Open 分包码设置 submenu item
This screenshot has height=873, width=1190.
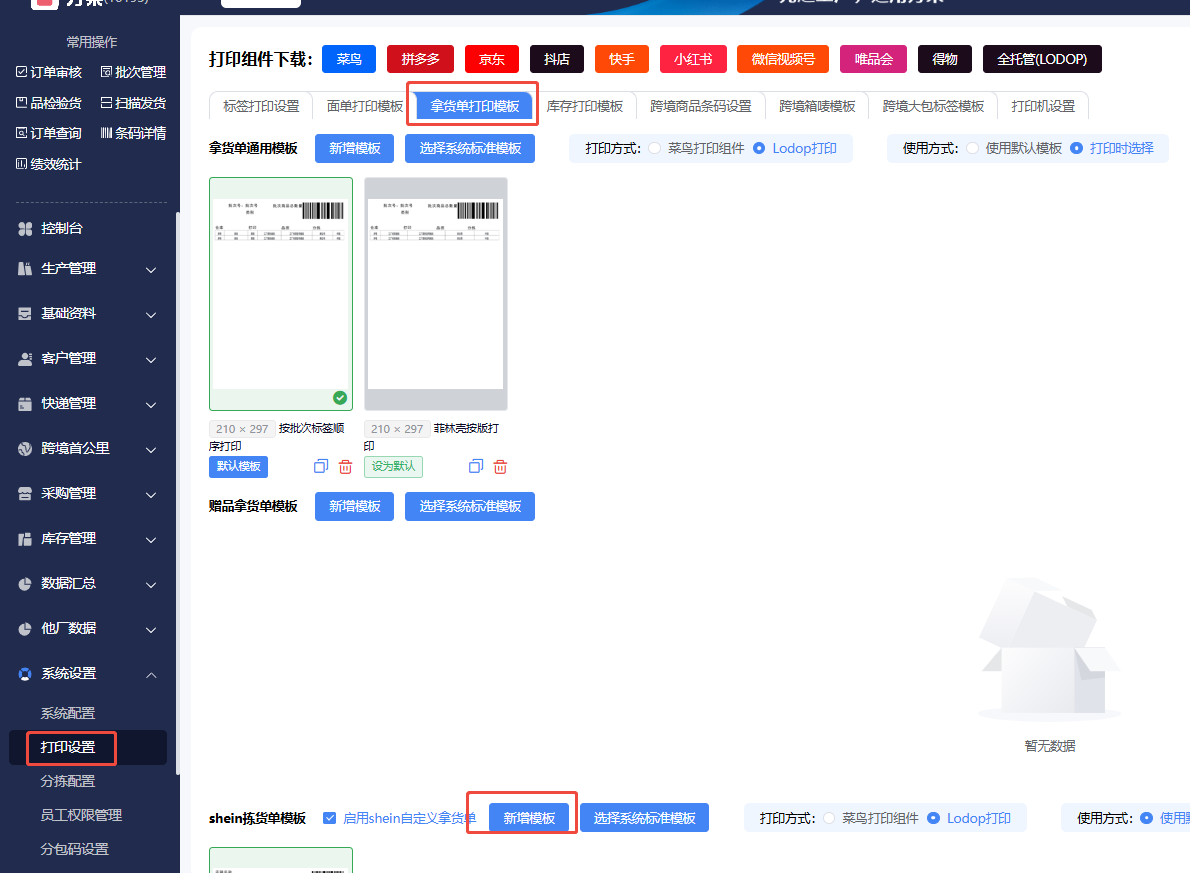click(74, 849)
